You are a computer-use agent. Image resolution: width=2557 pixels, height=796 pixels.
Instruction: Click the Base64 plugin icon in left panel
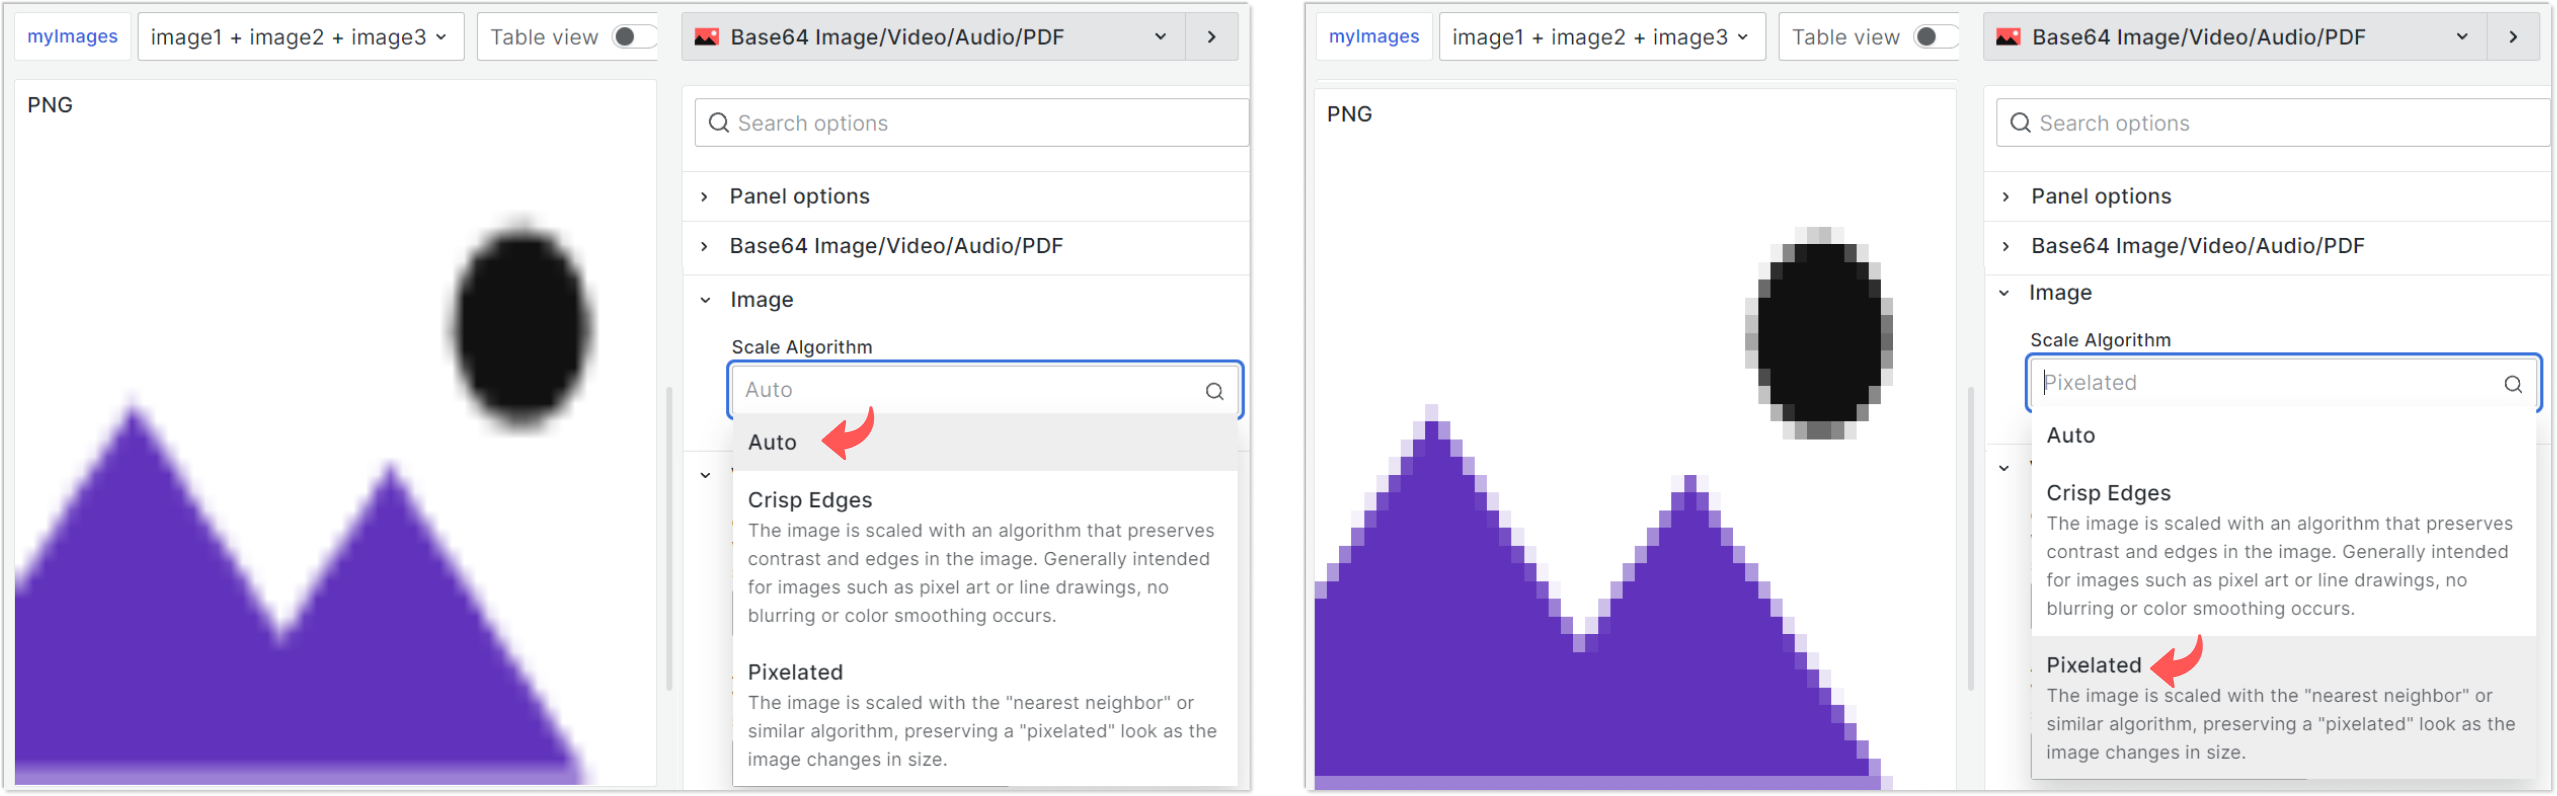tap(707, 37)
